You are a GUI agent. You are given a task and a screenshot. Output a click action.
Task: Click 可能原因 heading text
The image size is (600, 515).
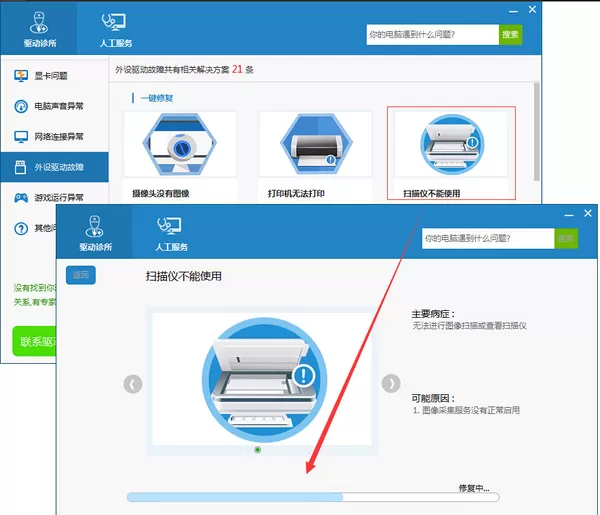433,399
